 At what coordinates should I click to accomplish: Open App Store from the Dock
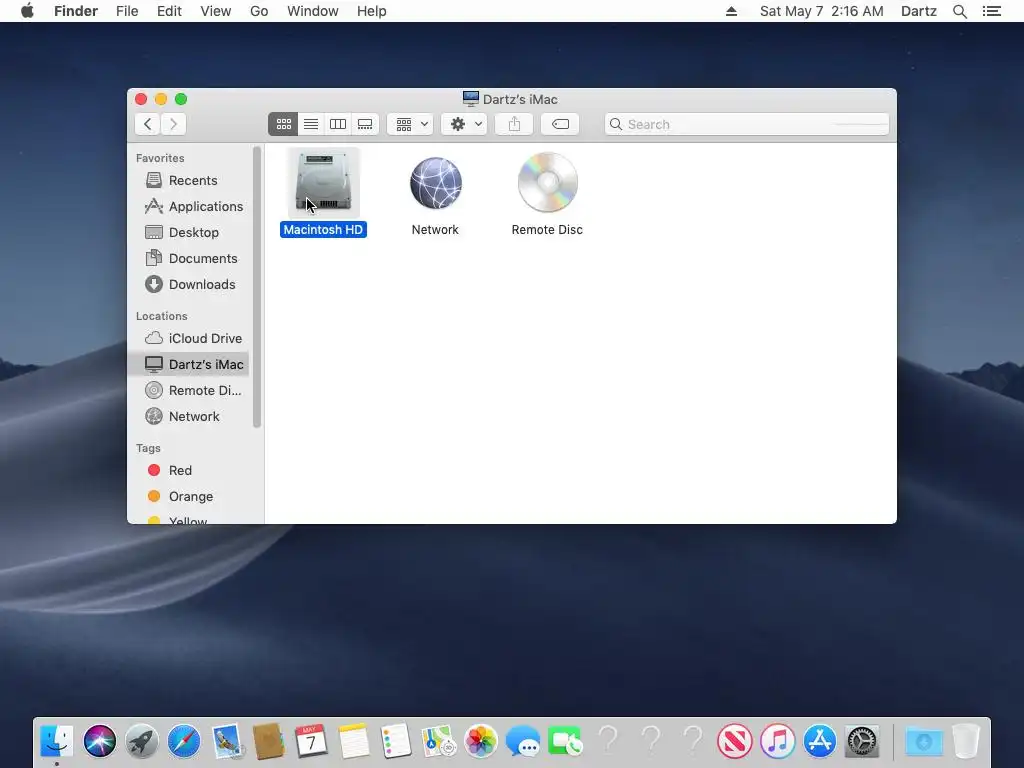tap(820, 741)
